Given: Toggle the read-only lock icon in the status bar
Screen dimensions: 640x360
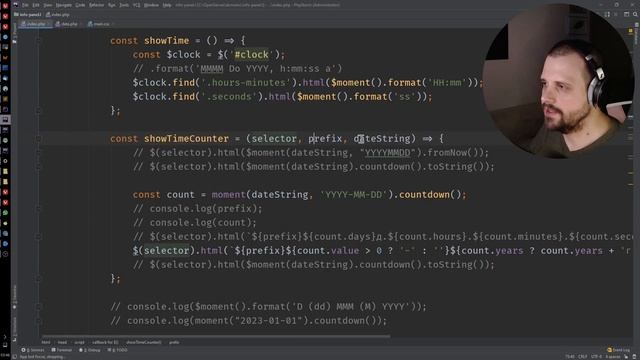Looking at the screenshot, I should 627,357.
